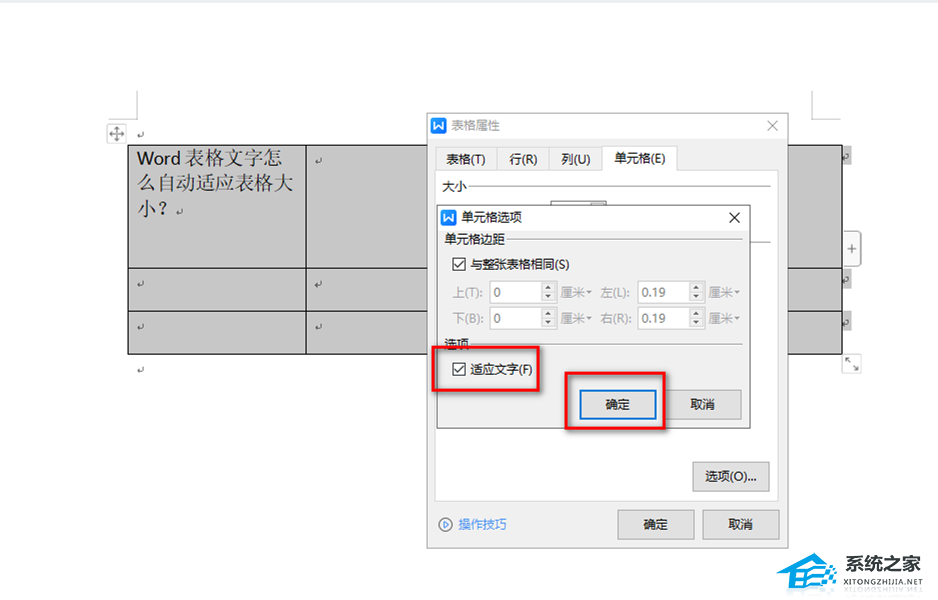The width and height of the screenshot is (938, 600).
Task: Click 确定 in 单元格选项 dialog
Action: pyautogui.click(x=617, y=404)
